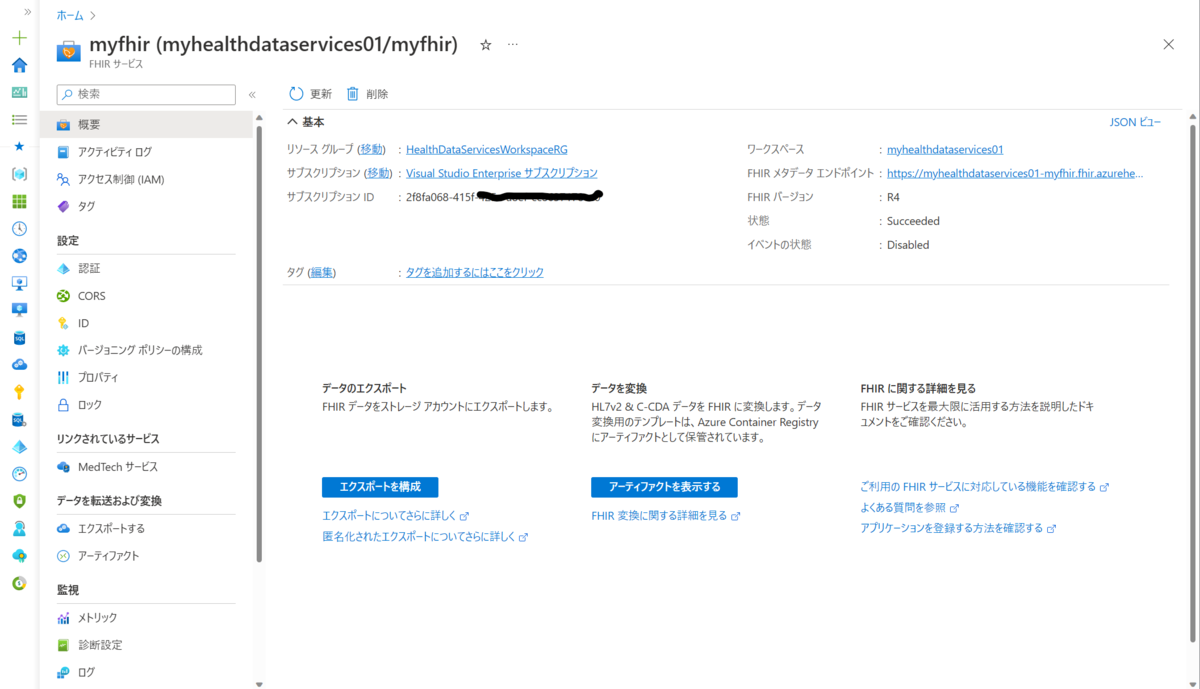Image resolution: width=1200 pixels, height=689 pixels.
Task: Click エクスポートを構成 button
Action: click(x=380, y=487)
